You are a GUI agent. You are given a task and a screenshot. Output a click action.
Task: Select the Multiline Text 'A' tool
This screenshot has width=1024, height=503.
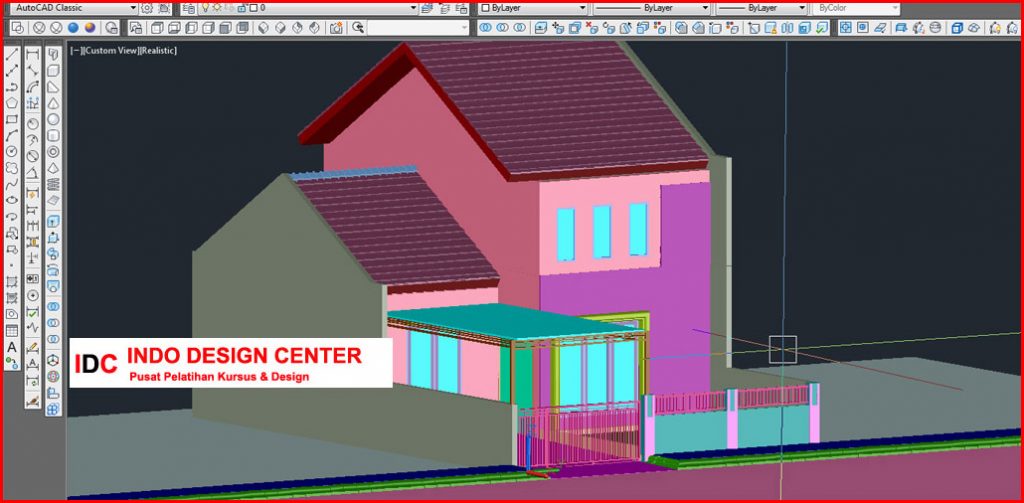pyautogui.click(x=12, y=347)
